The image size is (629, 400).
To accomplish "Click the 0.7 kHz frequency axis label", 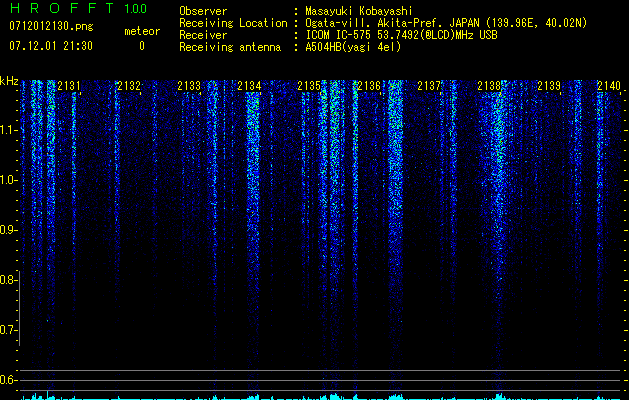I will click(7, 330).
